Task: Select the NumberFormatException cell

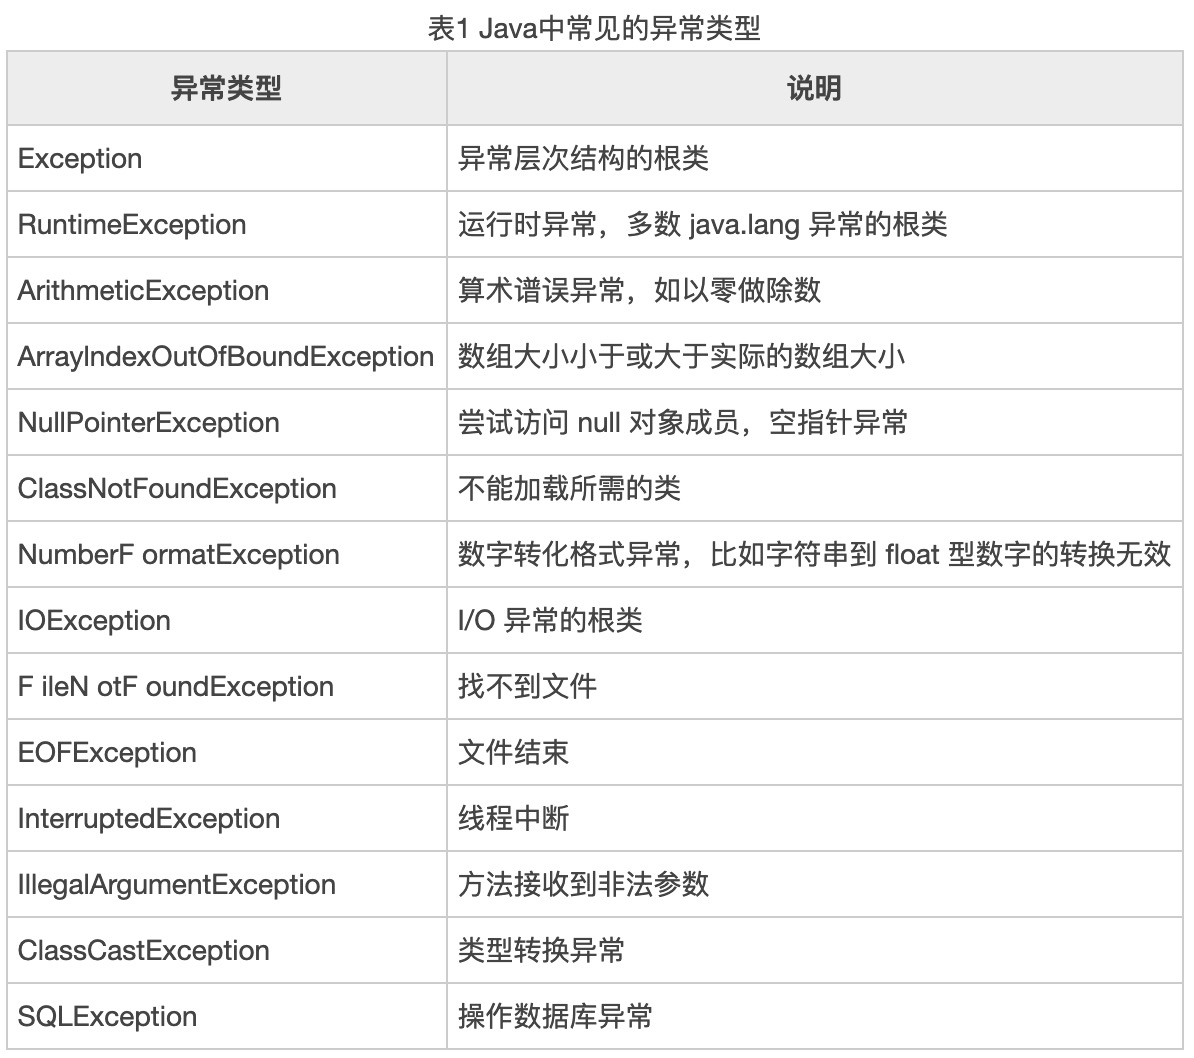Action: point(178,555)
